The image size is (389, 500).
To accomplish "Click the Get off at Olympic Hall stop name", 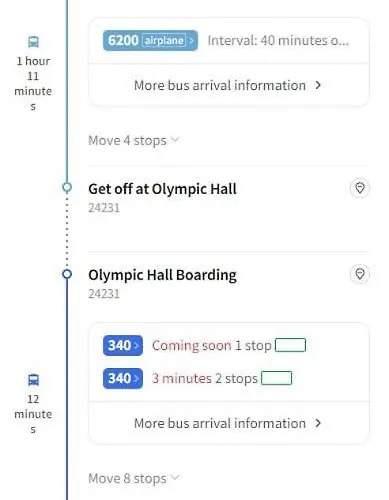I will click(x=162, y=189).
